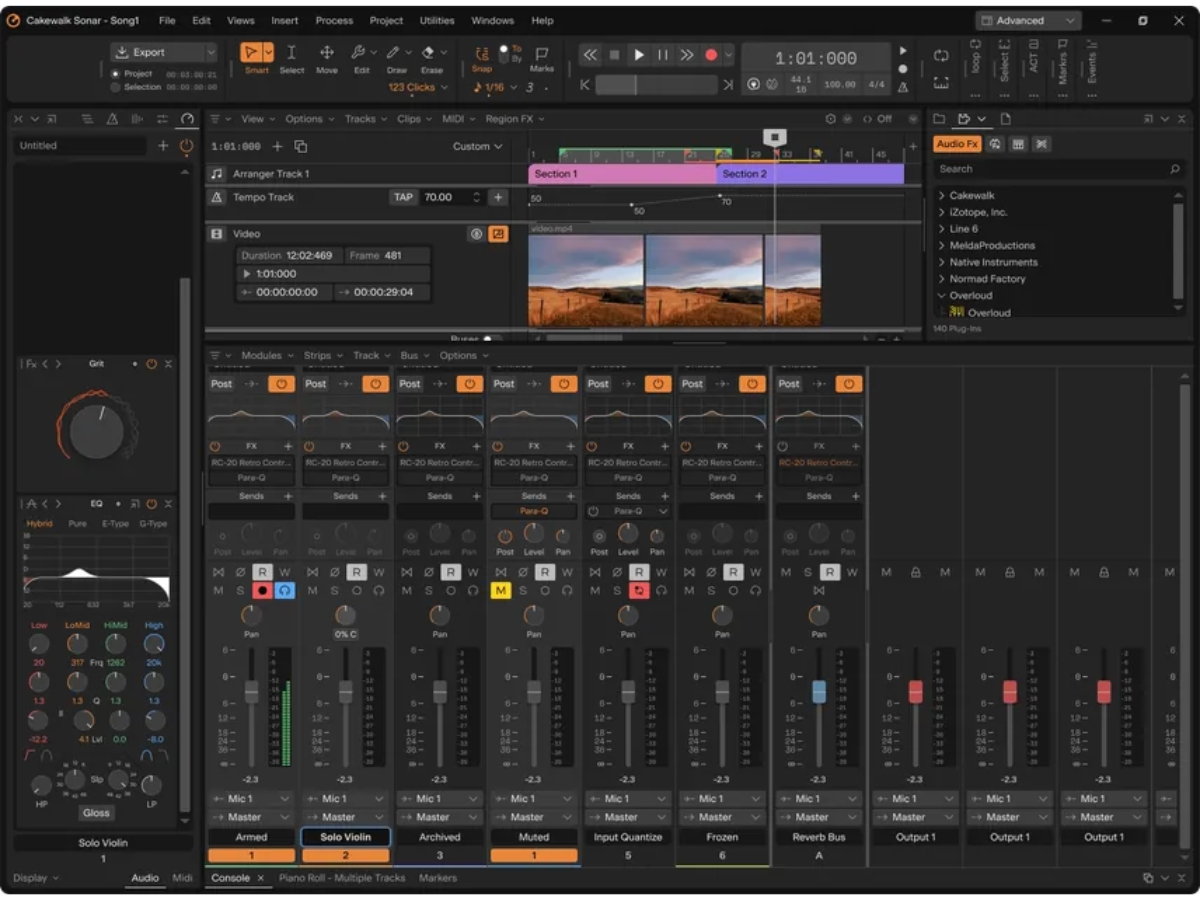The image size is (1200, 900).
Task: Expand the Cakewalk plug-in folder
Action: 942,196
